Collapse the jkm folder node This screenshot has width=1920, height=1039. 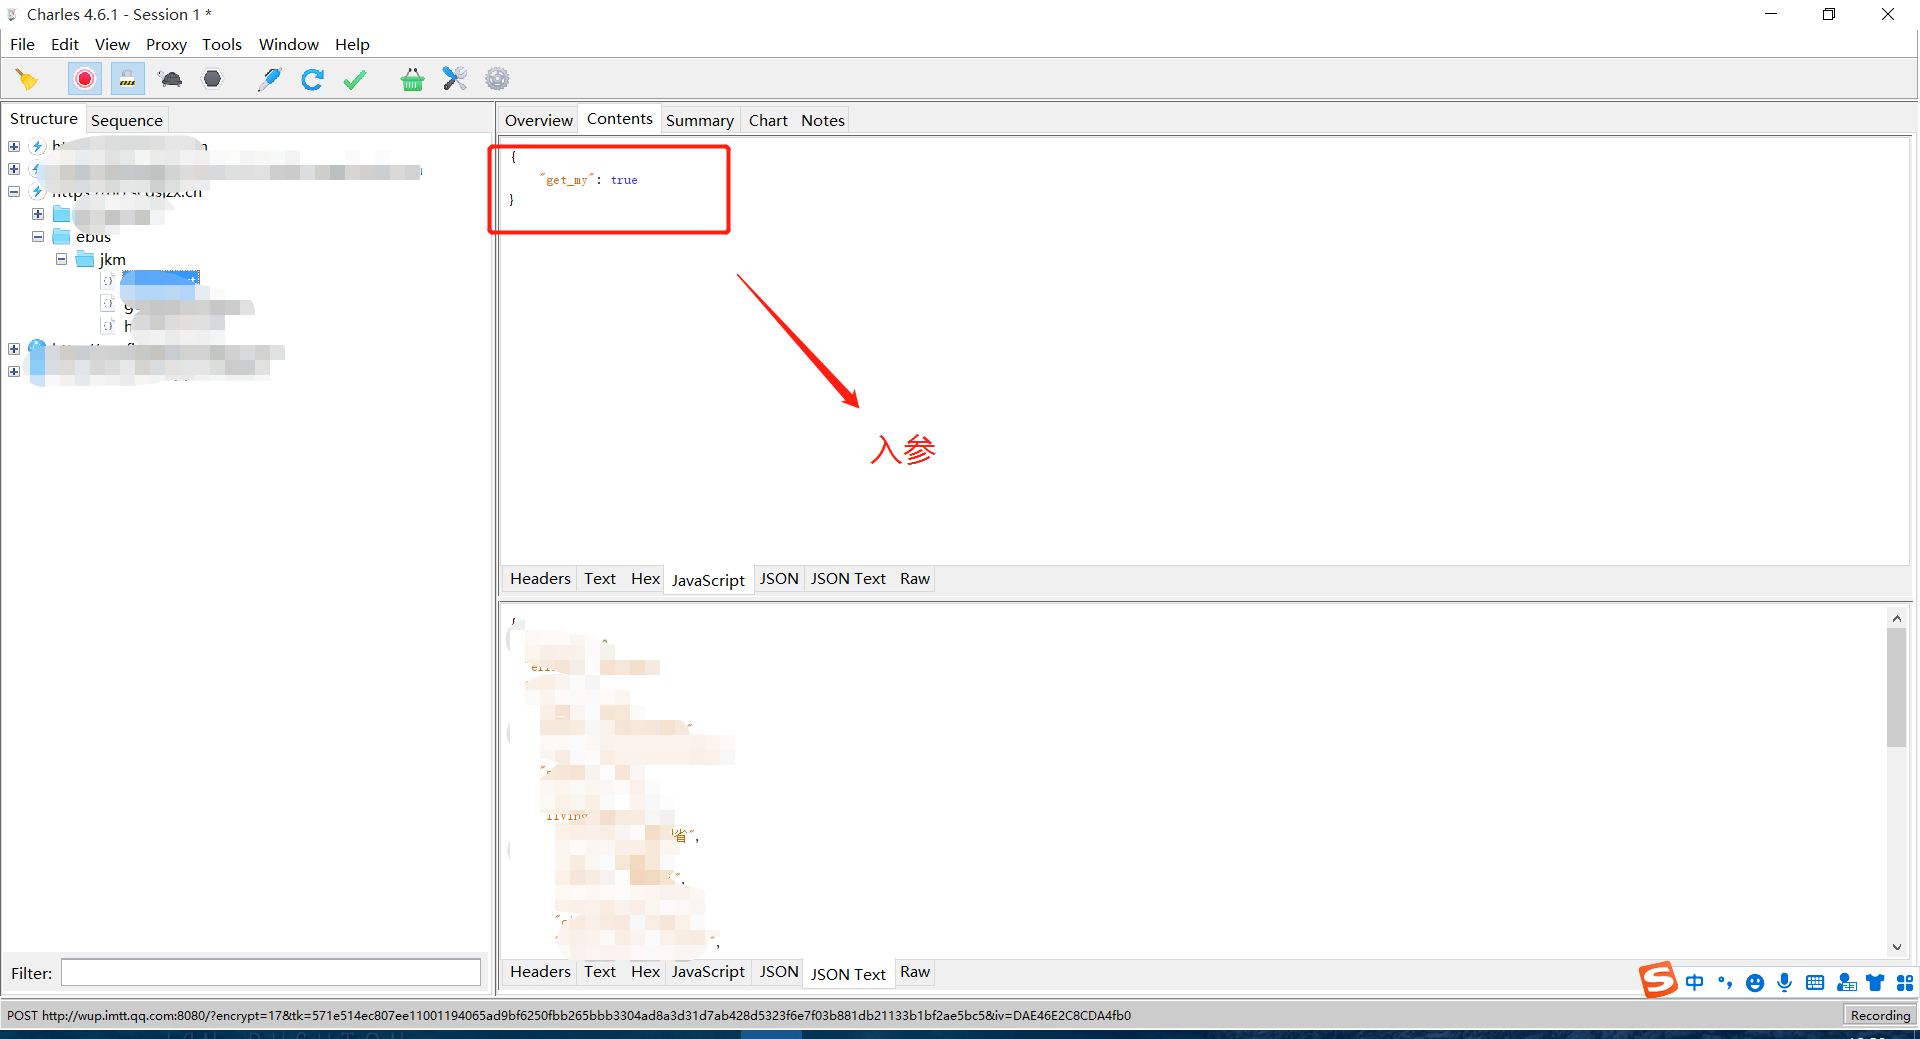pos(61,259)
